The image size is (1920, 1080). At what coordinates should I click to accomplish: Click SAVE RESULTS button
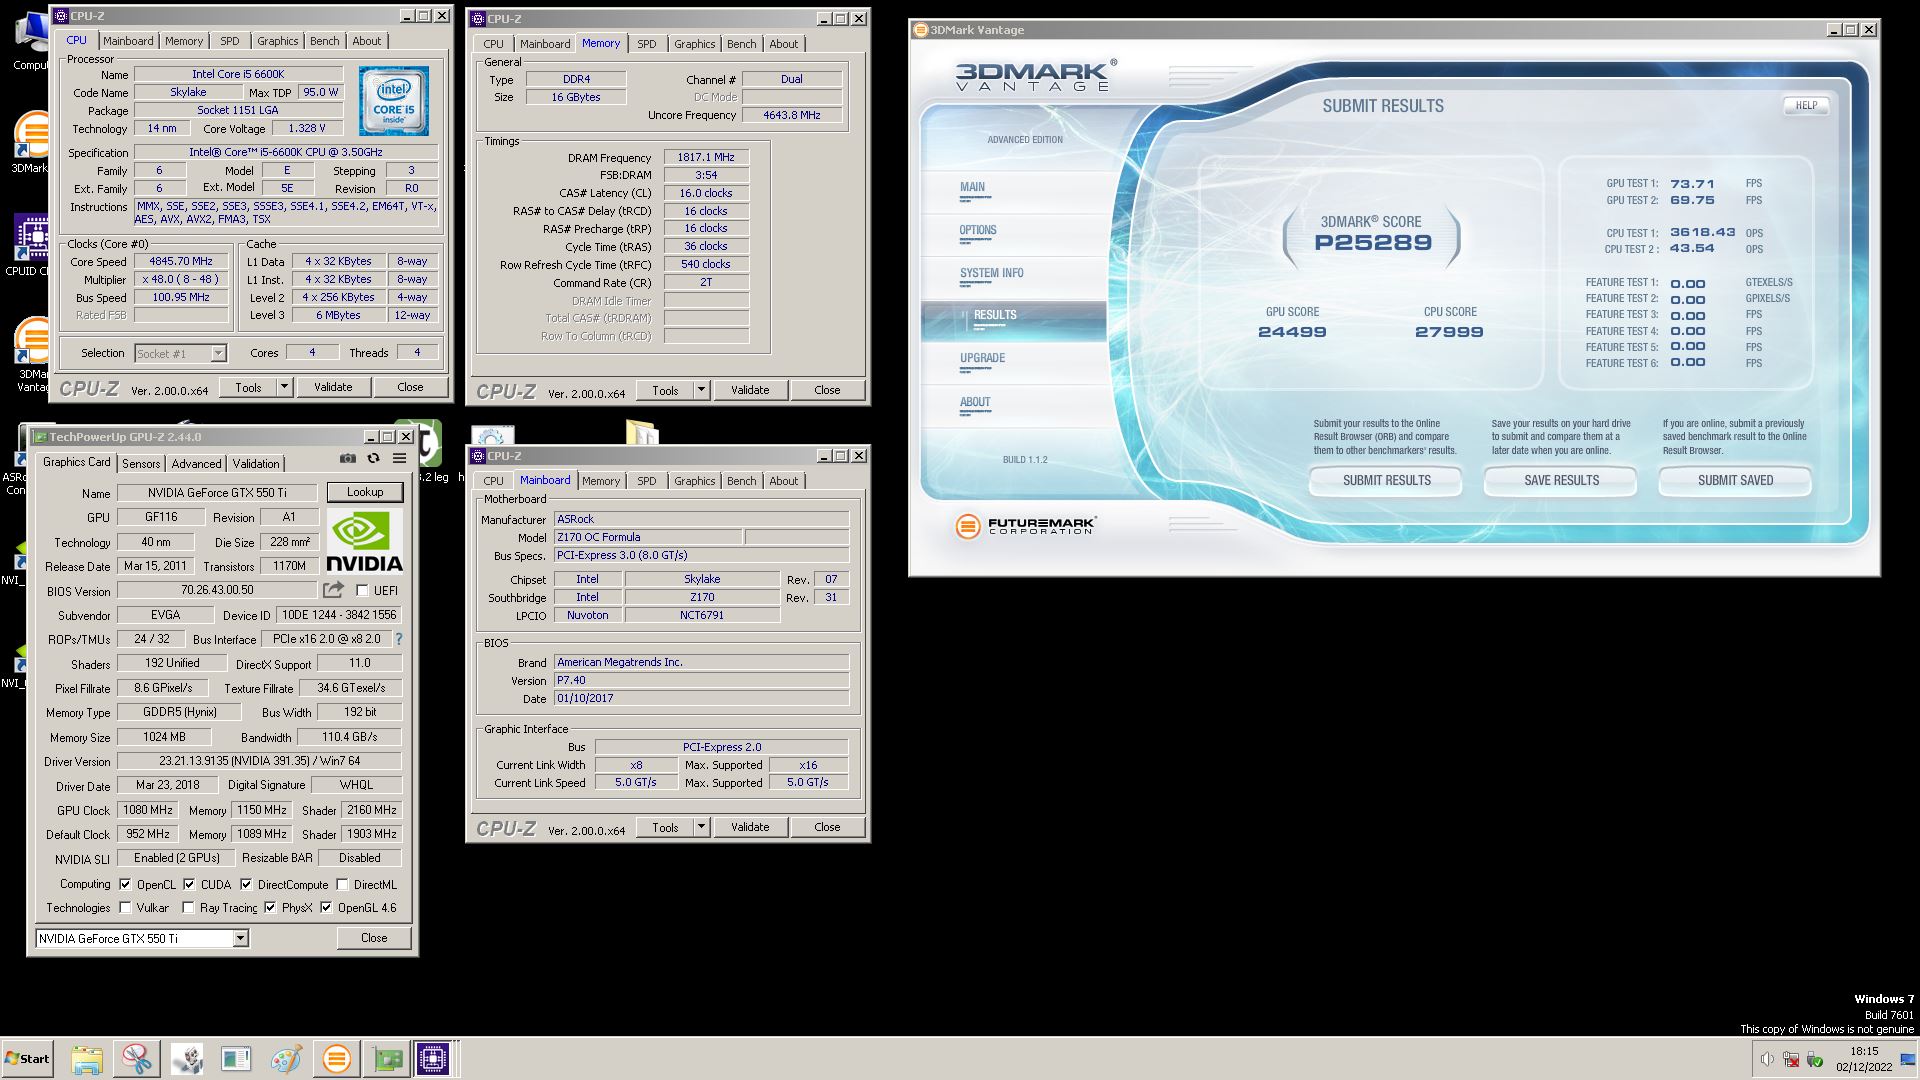click(1561, 480)
